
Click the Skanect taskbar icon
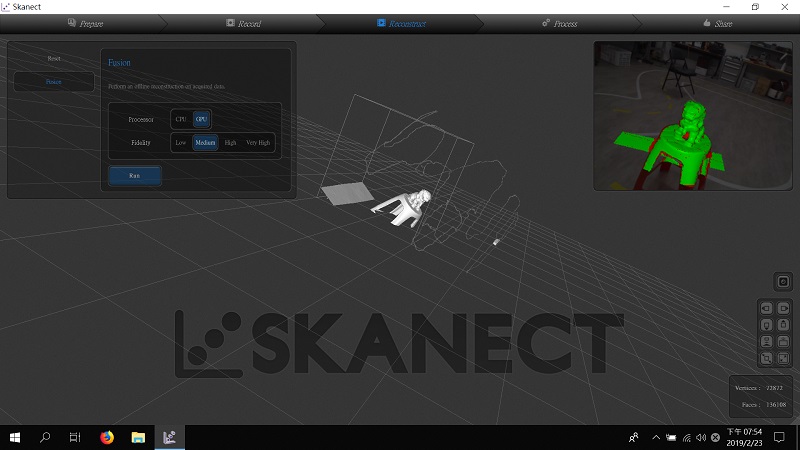coord(169,437)
